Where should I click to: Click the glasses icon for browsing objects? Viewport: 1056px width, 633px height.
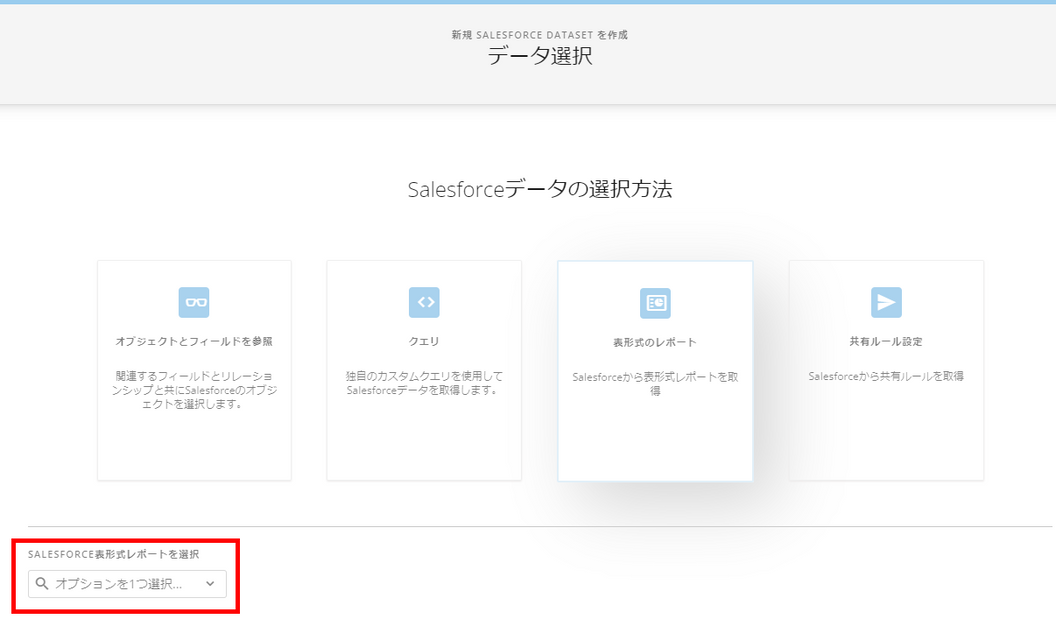(x=194, y=302)
